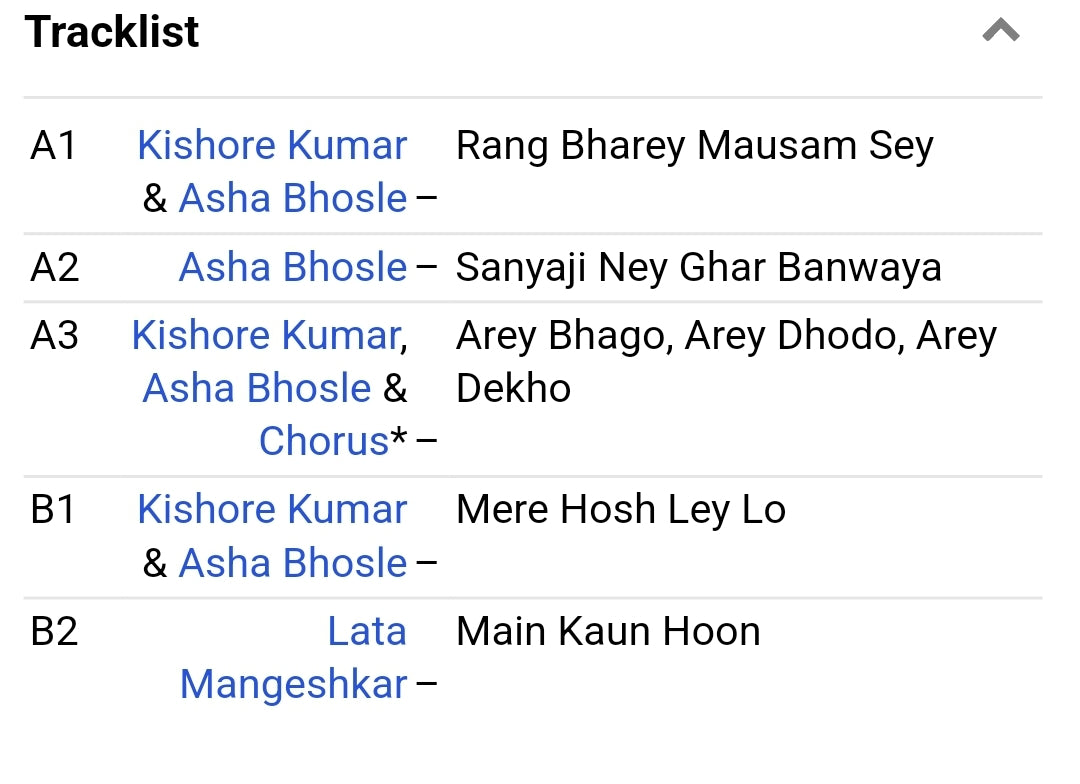Collapse the Tracklist section with the chevron
The image size is (1080, 784).
(1000, 32)
